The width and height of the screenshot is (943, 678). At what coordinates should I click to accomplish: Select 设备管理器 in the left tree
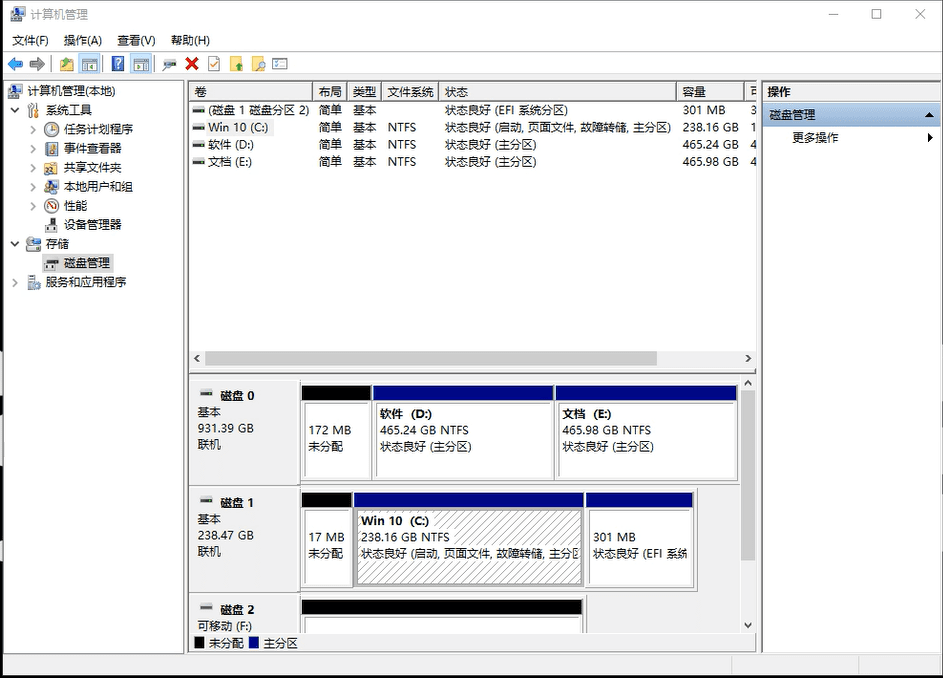pyautogui.click(x=93, y=224)
